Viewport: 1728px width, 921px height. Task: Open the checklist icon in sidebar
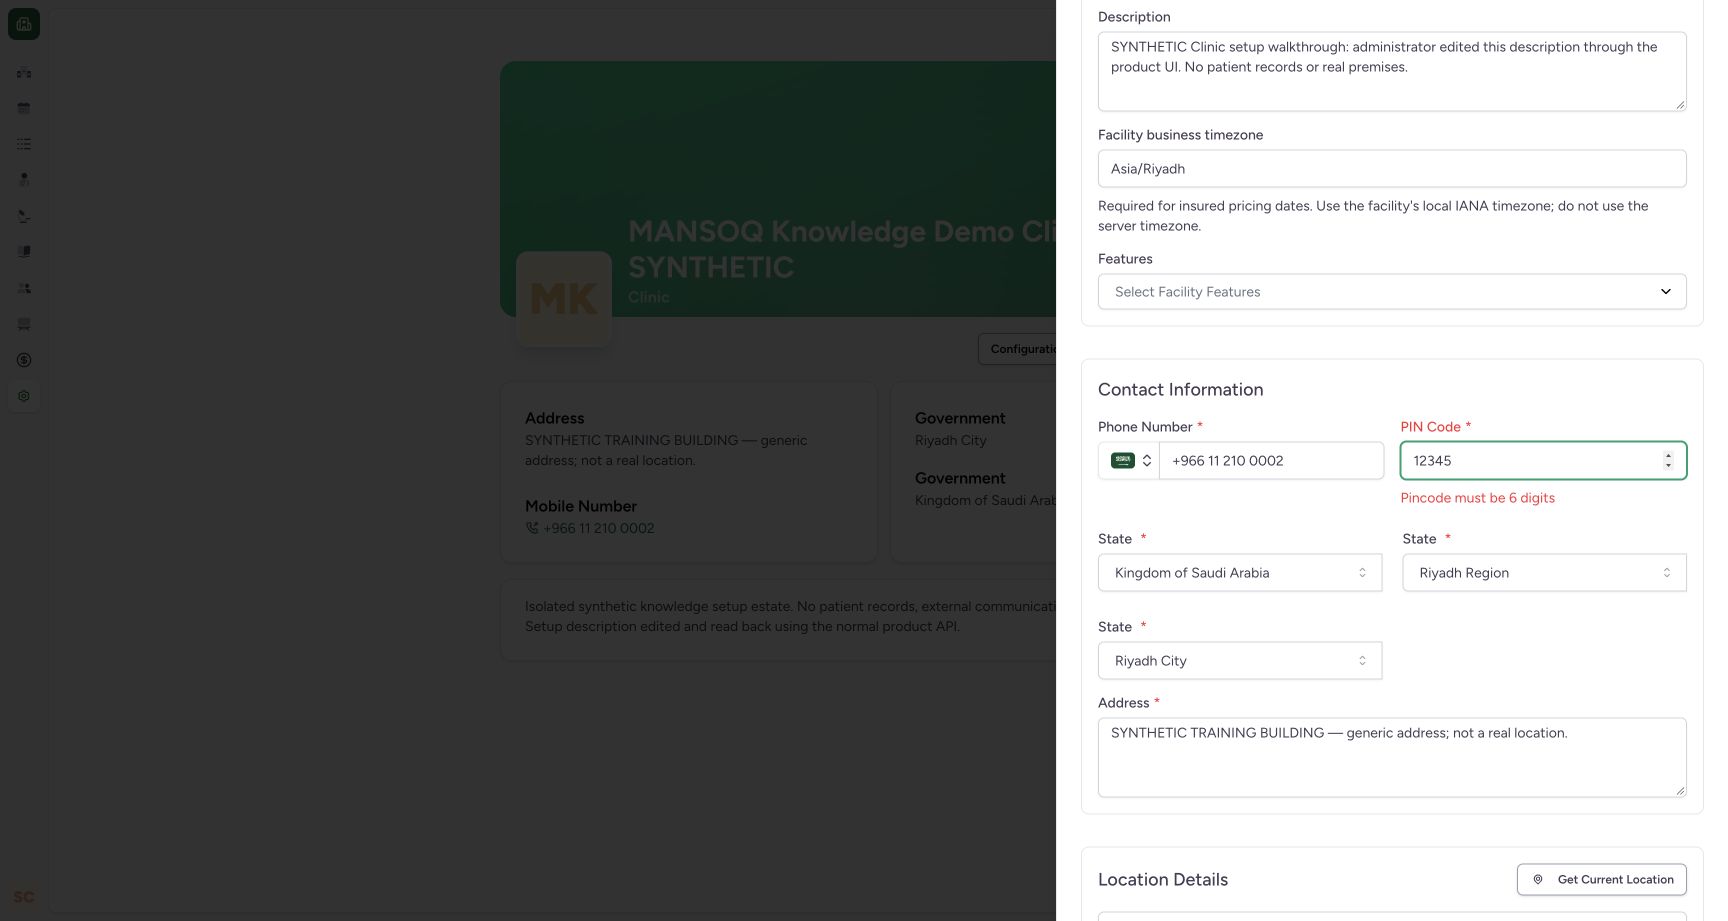click(x=24, y=144)
